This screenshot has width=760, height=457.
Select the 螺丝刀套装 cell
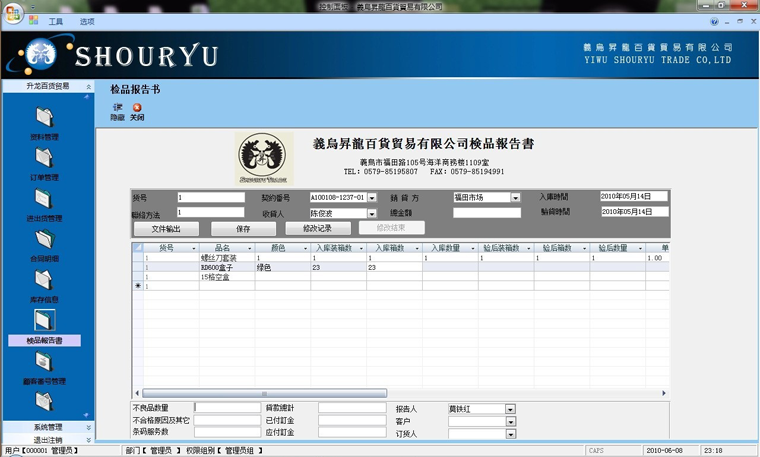click(227, 258)
